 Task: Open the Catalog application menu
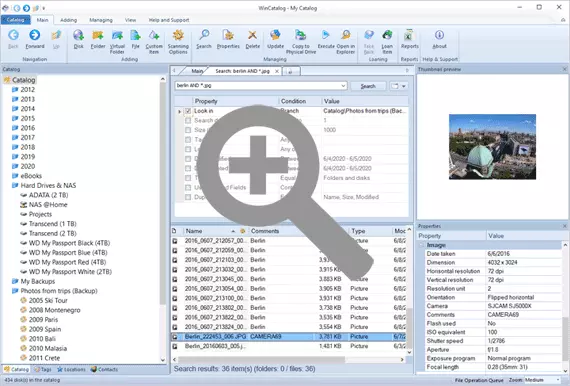coord(15,20)
